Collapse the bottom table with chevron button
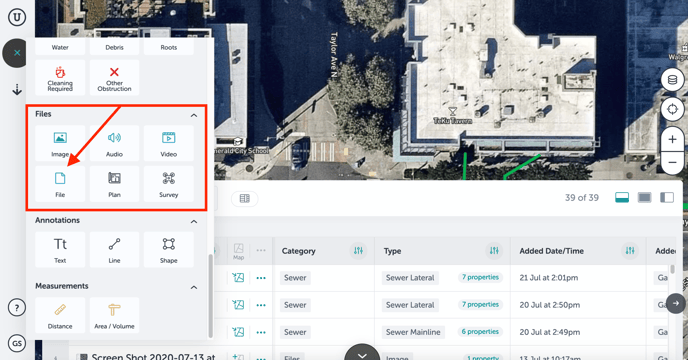This screenshot has width=688, height=360. point(362,353)
